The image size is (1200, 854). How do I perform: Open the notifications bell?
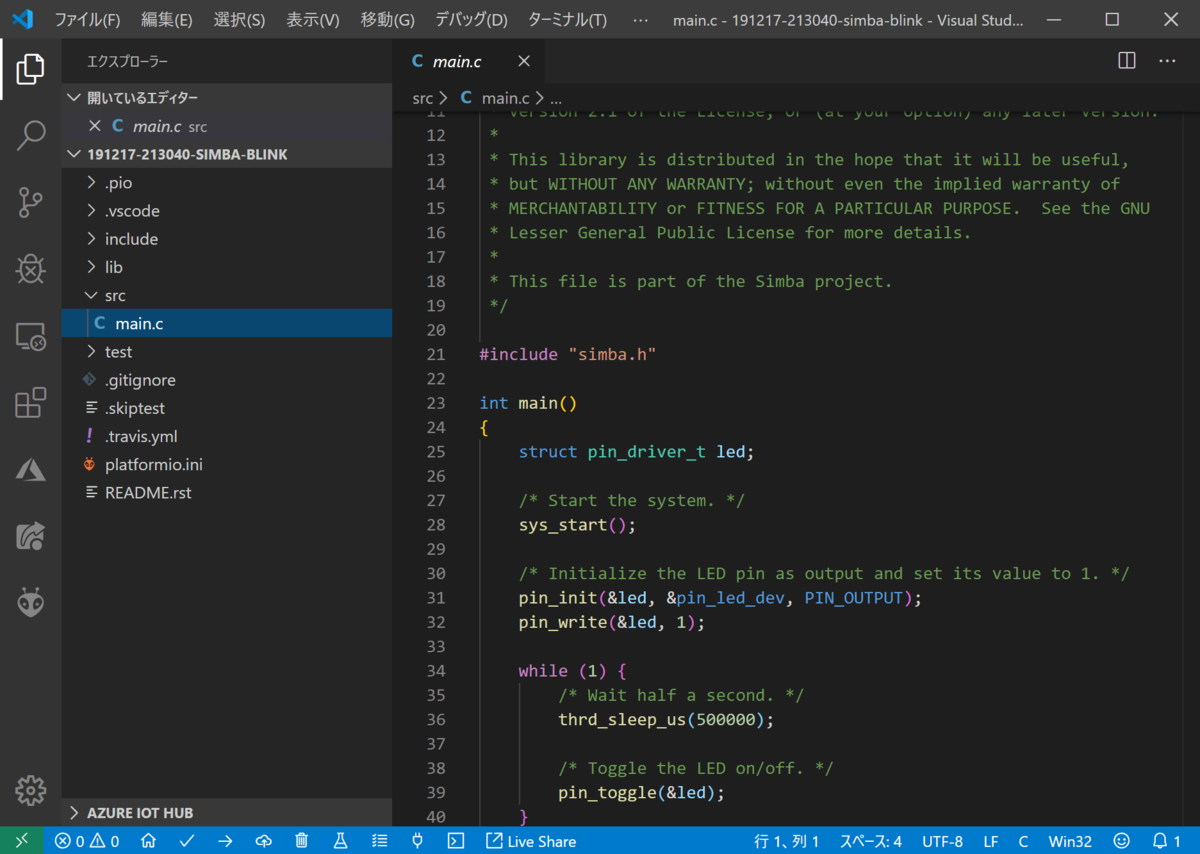coord(1166,841)
